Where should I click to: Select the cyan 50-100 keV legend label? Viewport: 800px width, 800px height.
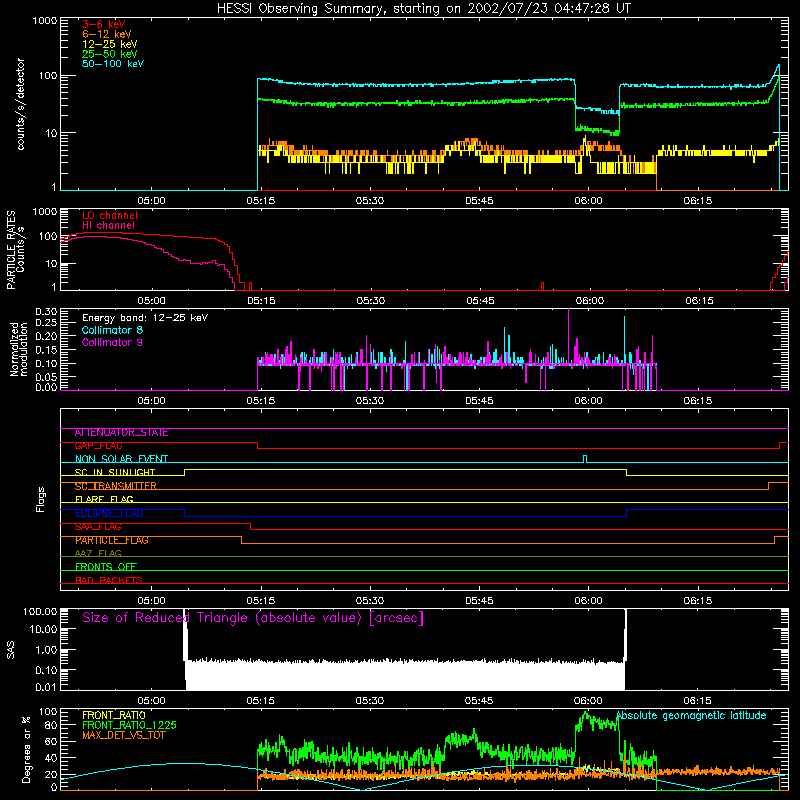[x=113, y=64]
